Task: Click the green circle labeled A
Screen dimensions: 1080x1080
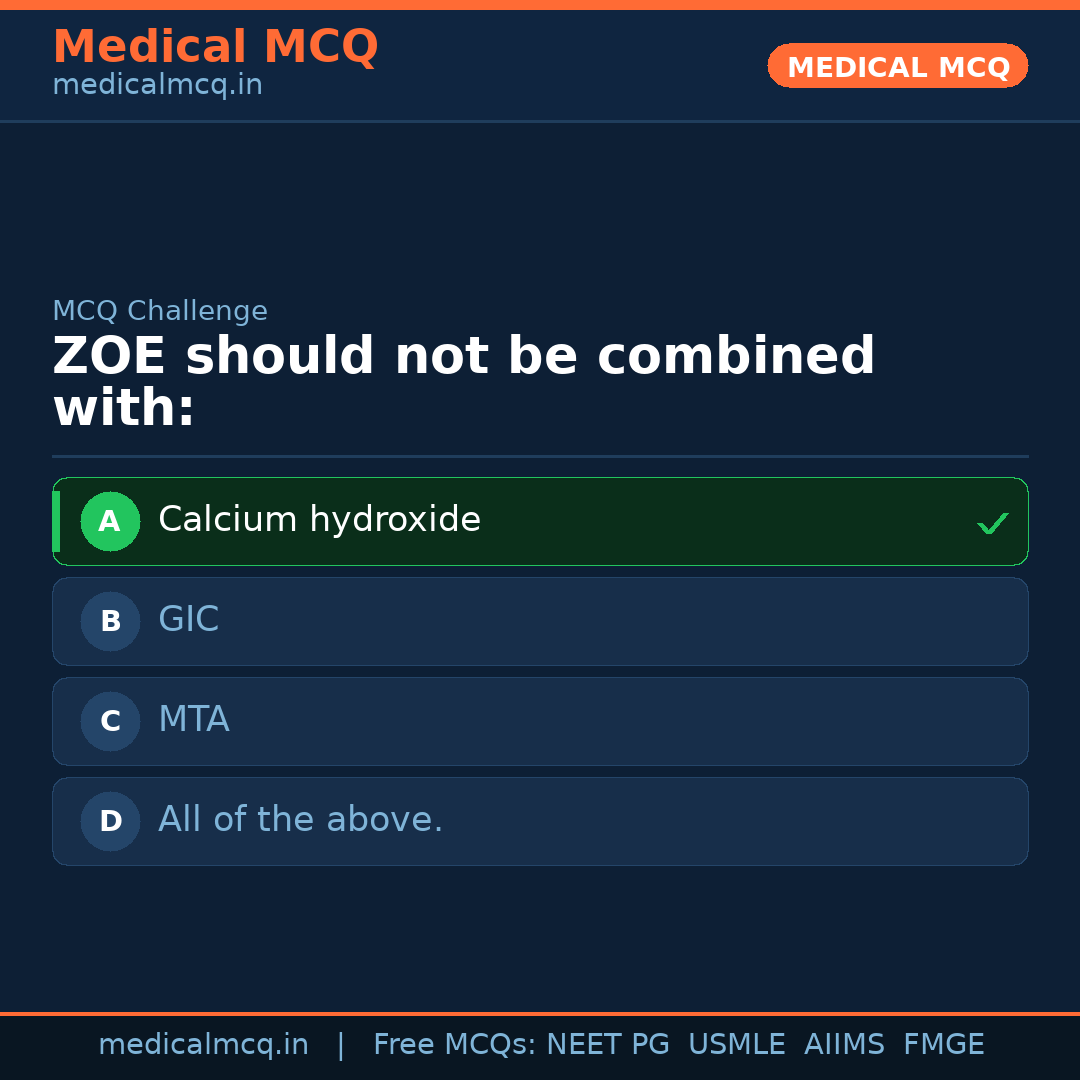Action: 110,521
